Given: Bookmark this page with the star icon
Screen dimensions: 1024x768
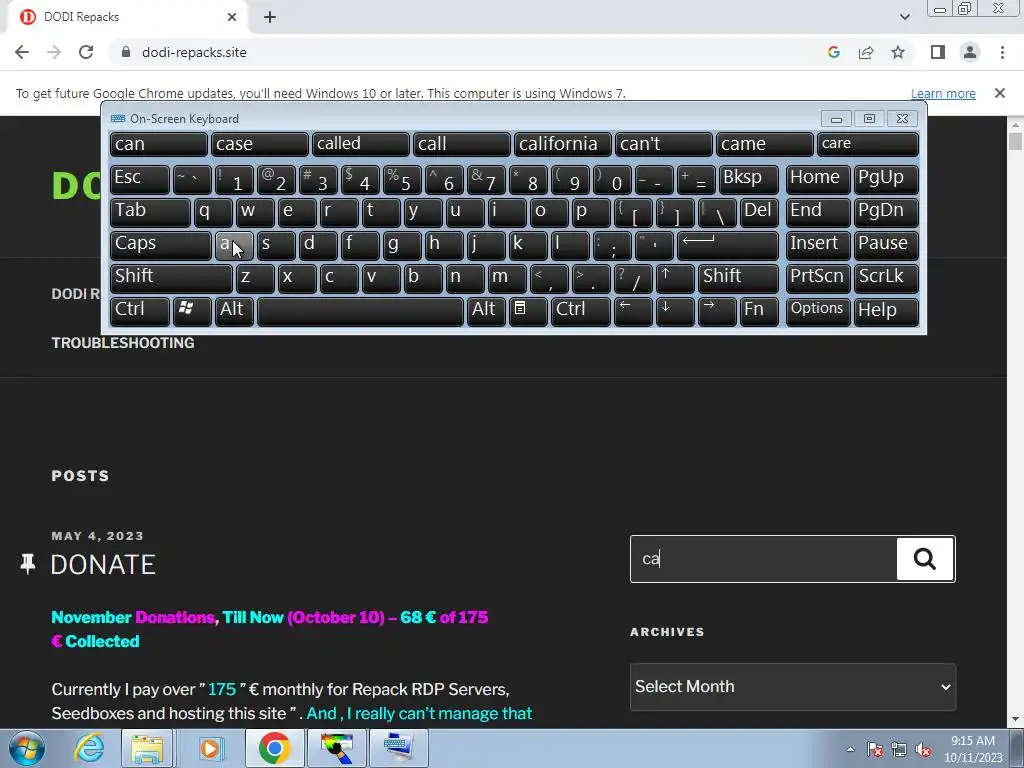Looking at the screenshot, I should point(898,52).
